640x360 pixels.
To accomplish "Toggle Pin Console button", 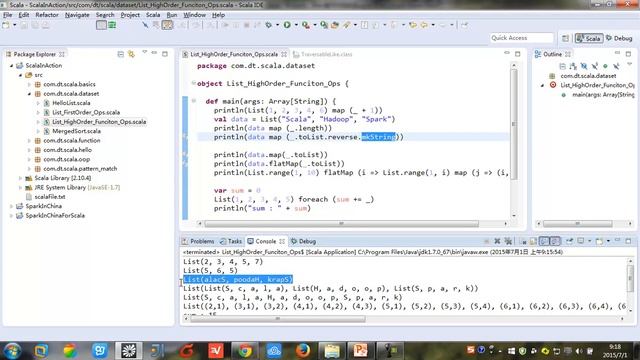I will coord(569,241).
